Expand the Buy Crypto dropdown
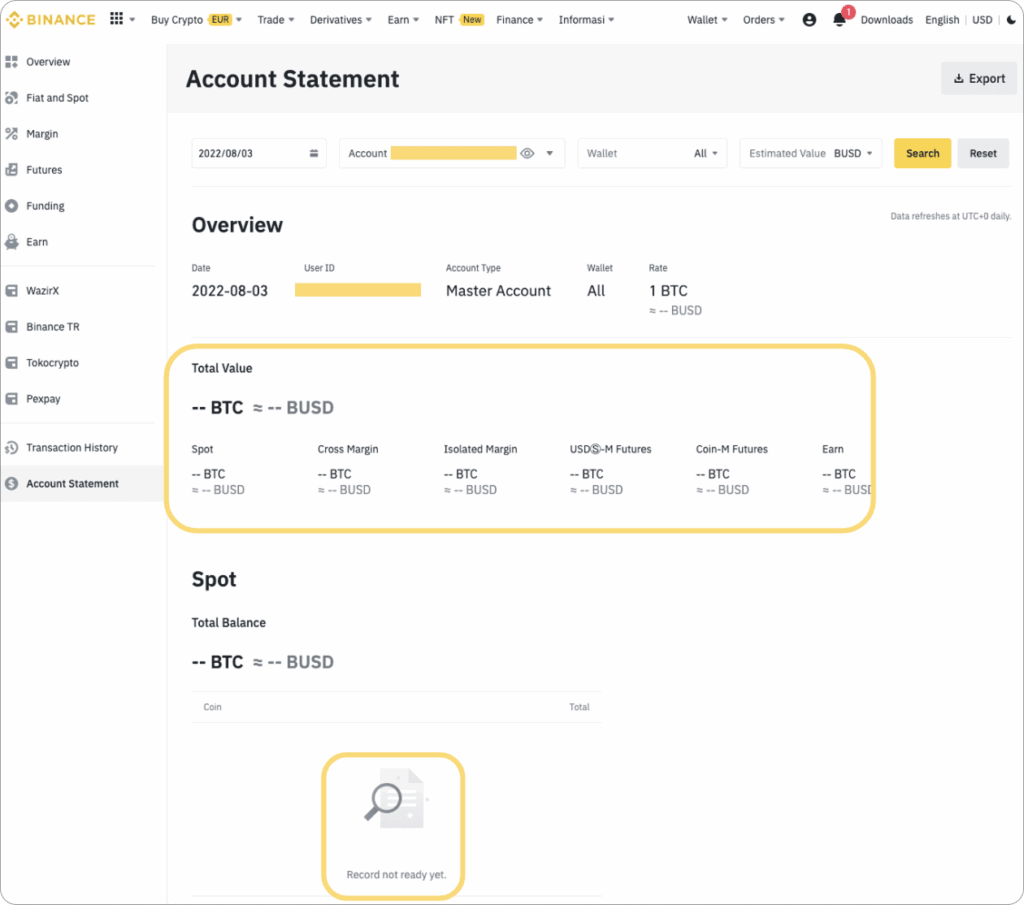 point(196,20)
